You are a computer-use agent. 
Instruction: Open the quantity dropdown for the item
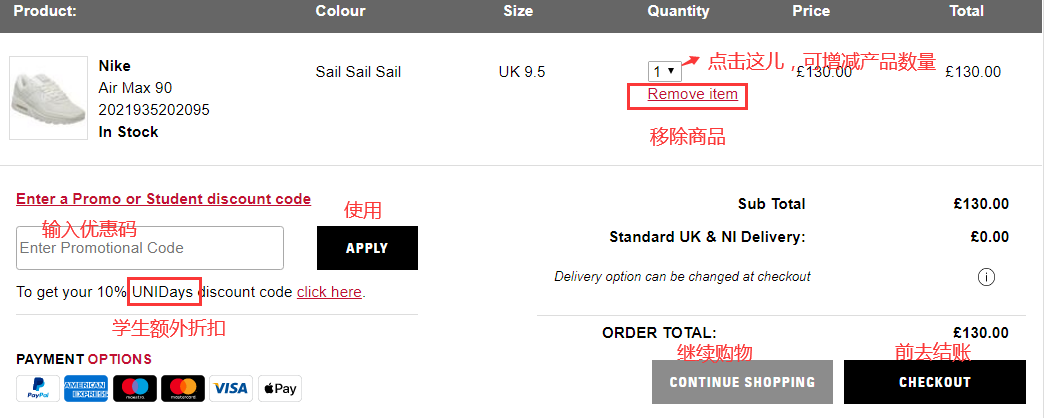(665, 71)
